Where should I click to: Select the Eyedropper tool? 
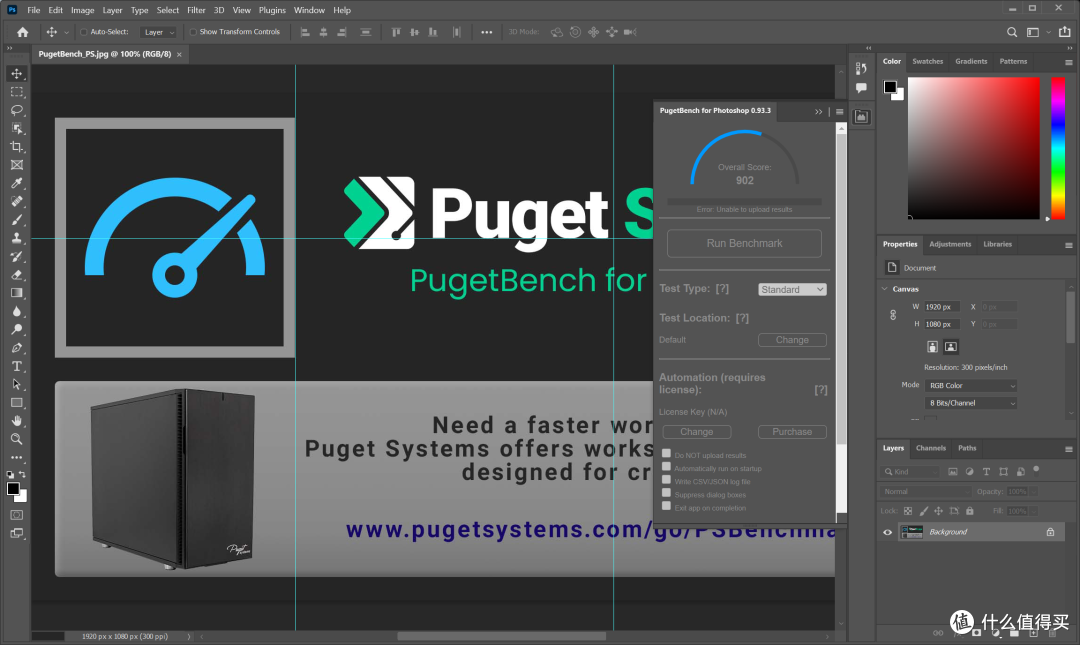click(x=17, y=183)
